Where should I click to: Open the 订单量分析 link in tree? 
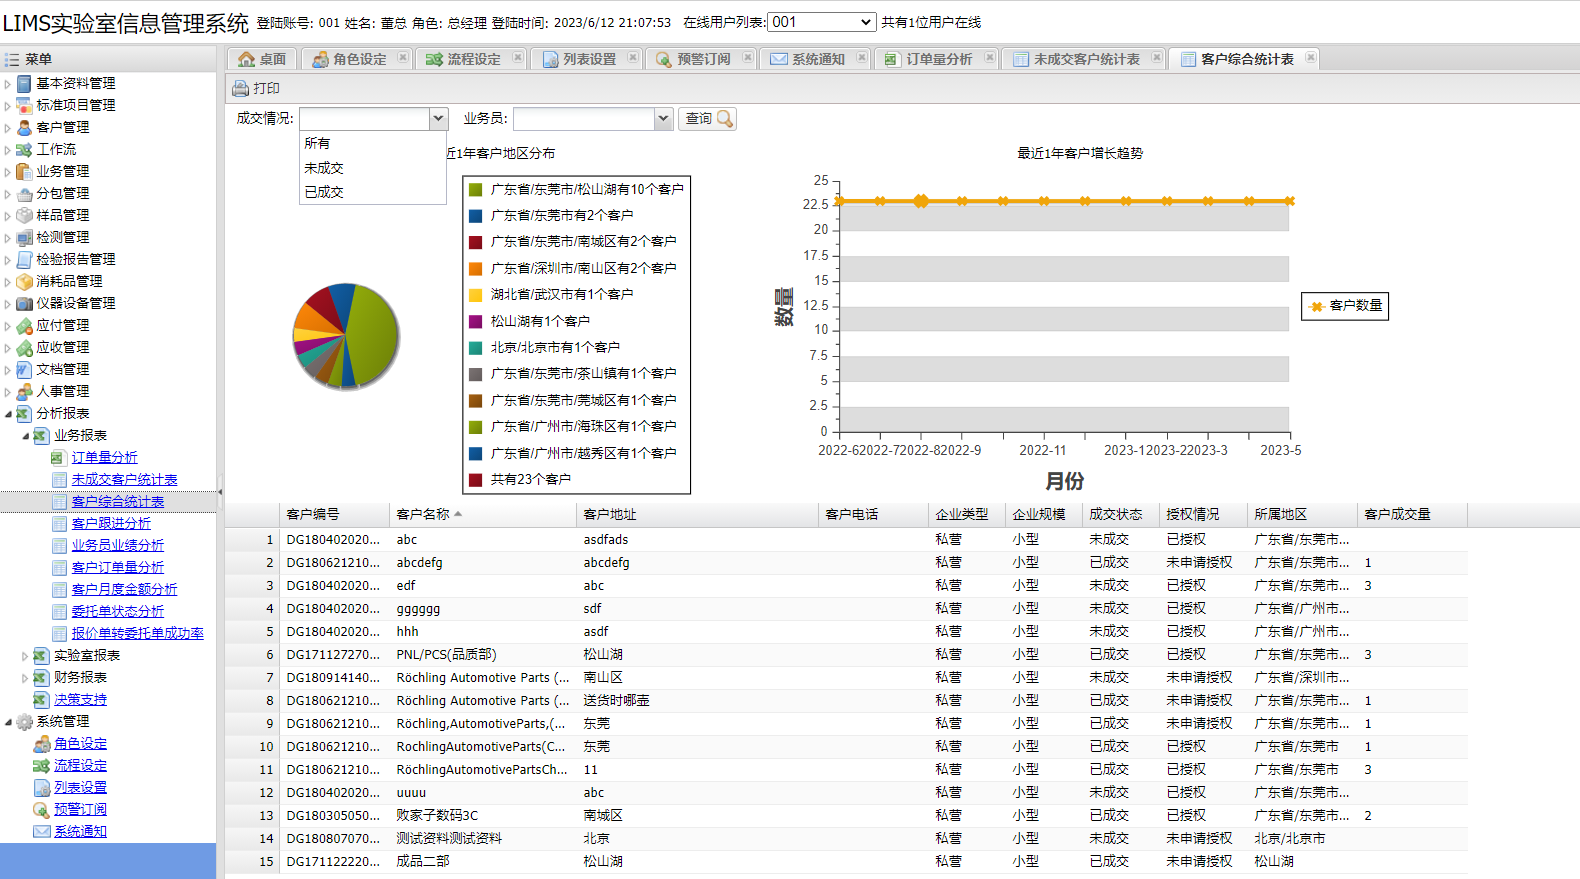tap(104, 457)
